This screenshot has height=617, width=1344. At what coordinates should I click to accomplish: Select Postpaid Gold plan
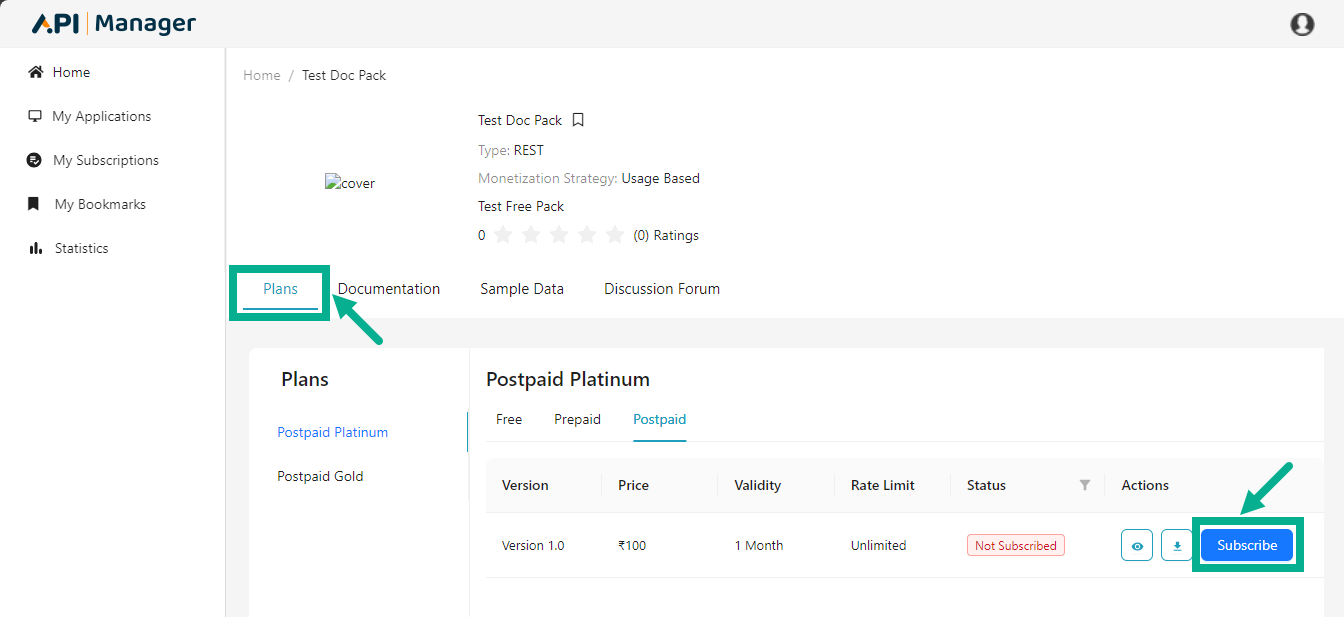click(x=320, y=476)
